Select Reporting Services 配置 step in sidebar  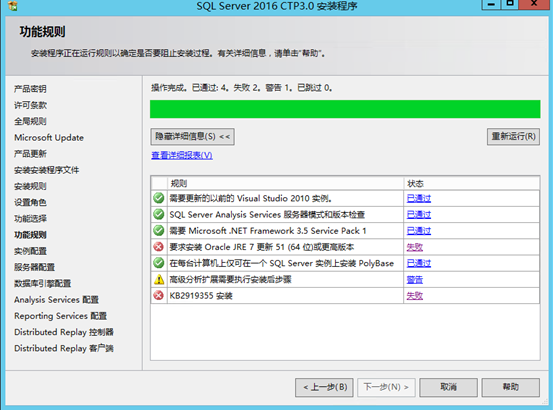(60, 316)
